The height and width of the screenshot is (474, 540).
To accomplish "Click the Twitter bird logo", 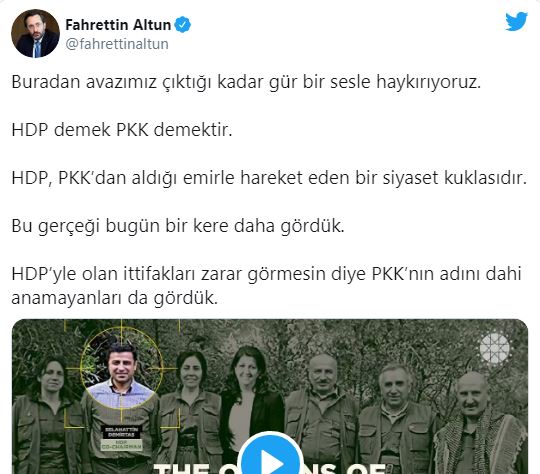I will click(516, 22).
